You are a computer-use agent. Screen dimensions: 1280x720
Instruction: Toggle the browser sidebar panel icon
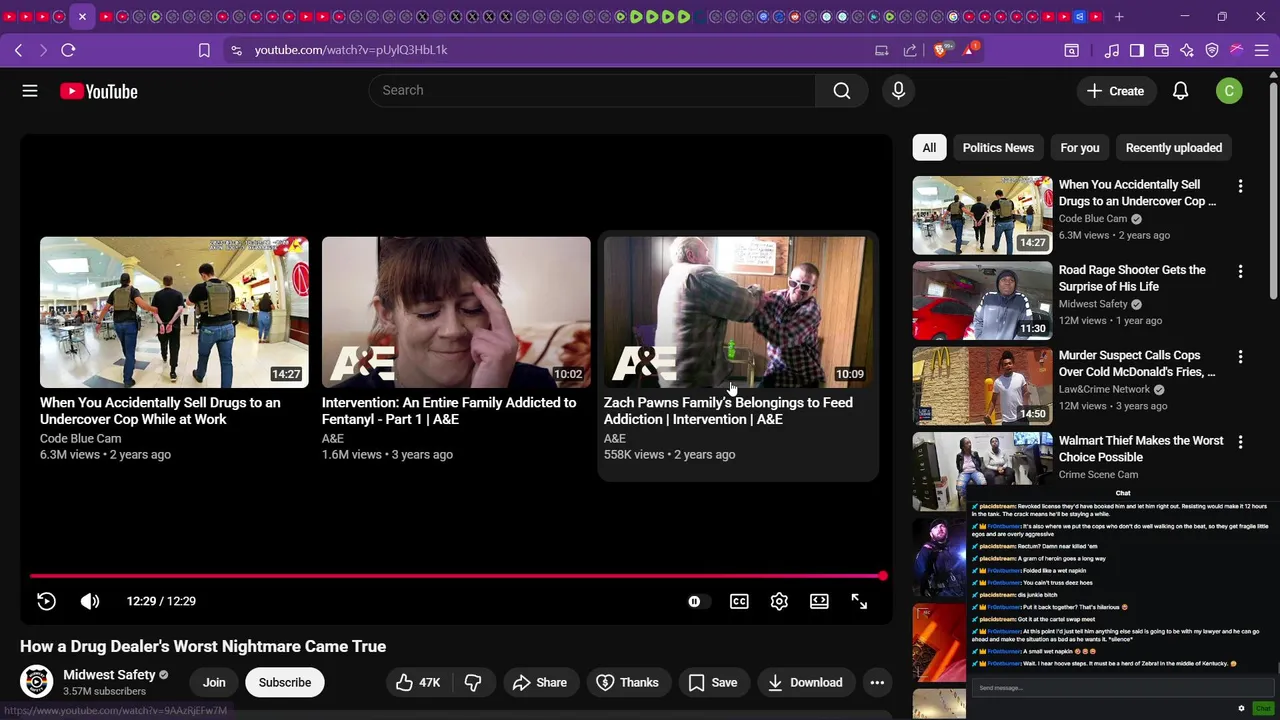pyautogui.click(x=1137, y=50)
